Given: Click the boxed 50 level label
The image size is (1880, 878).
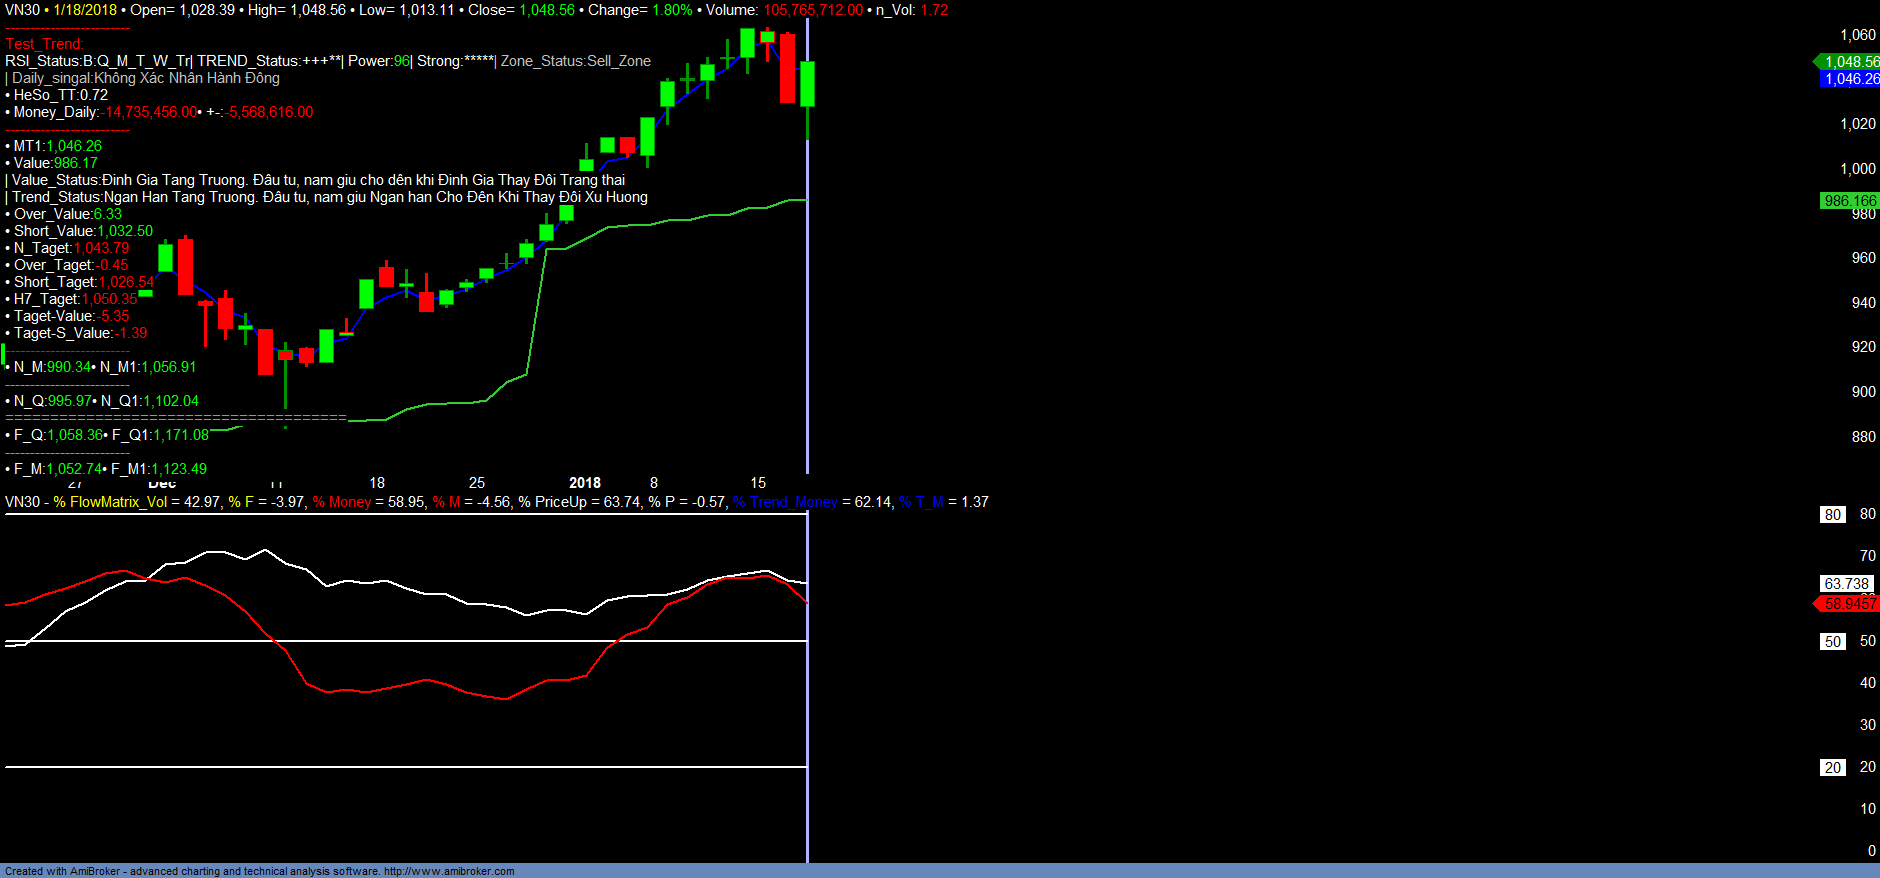Looking at the screenshot, I should point(1832,642).
